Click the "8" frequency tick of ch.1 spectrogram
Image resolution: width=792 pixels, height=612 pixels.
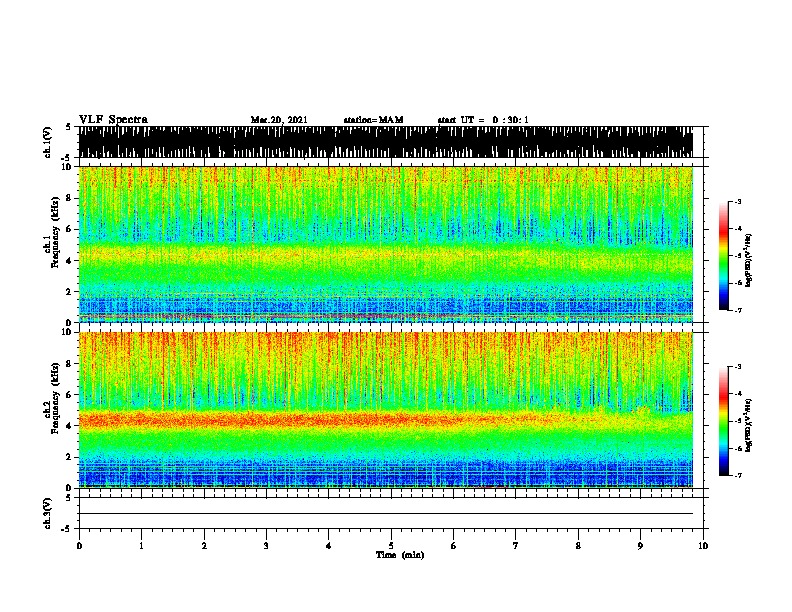70,198
